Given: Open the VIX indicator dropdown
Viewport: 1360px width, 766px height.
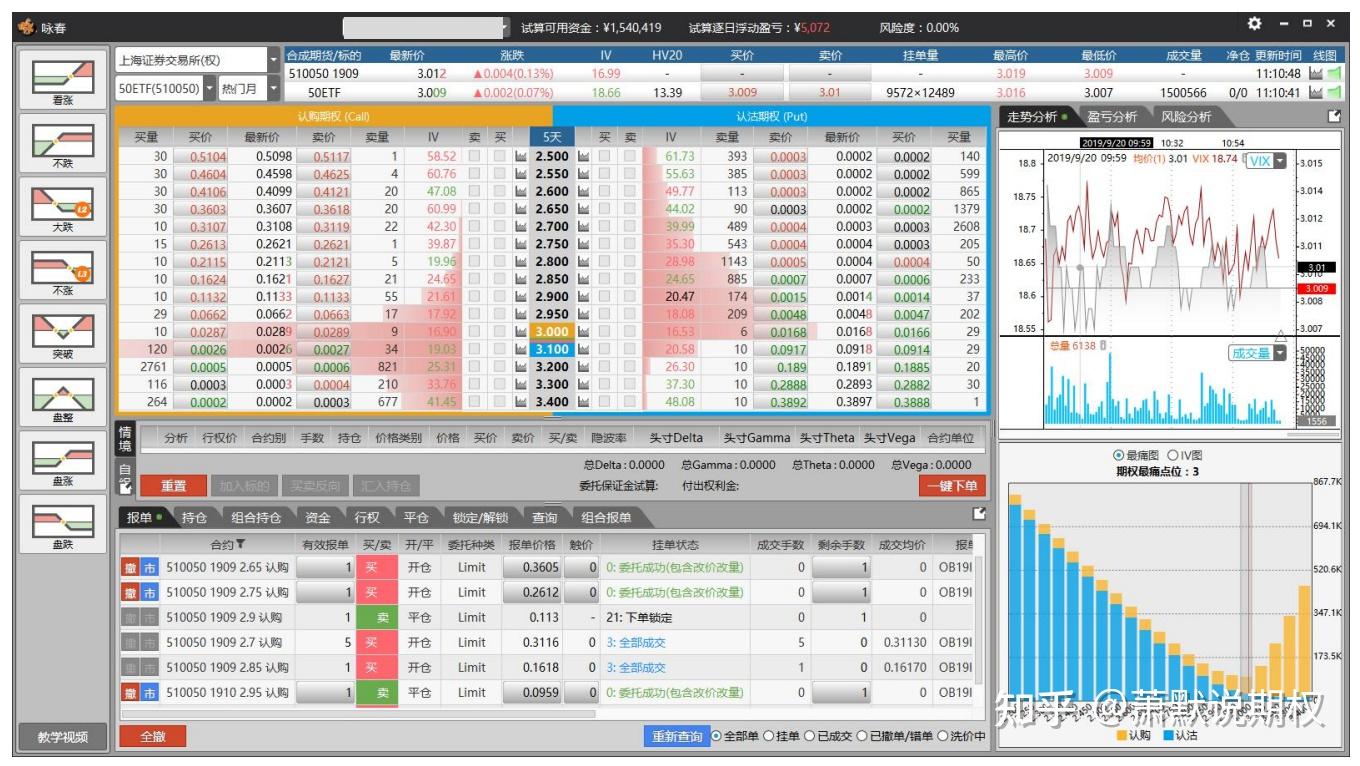Looking at the screenshot, I should [1280, 161].
